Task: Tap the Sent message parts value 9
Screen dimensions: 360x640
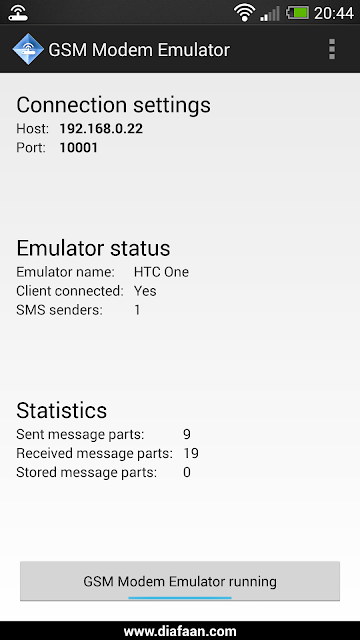Action: (x=187, y=434)
